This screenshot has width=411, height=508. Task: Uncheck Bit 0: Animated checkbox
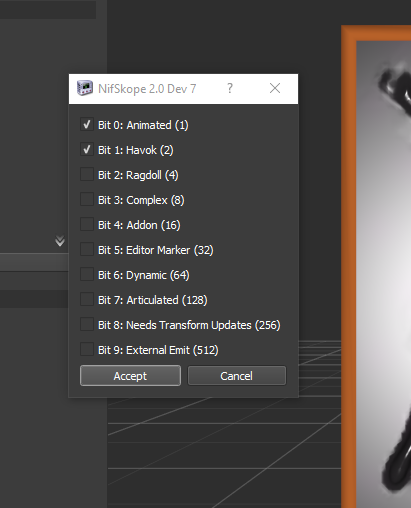87,125
